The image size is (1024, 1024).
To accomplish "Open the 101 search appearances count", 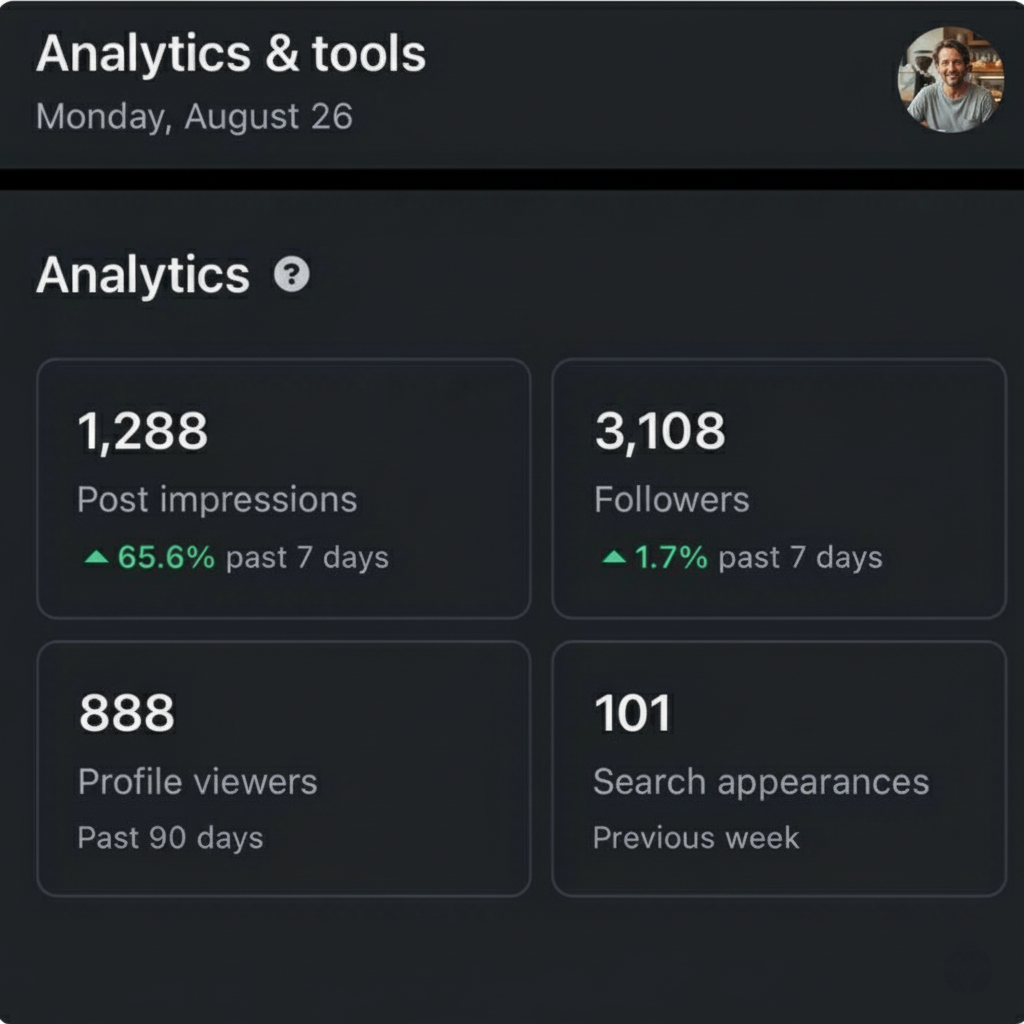I will pyautogui.click(x=632, y=714).
